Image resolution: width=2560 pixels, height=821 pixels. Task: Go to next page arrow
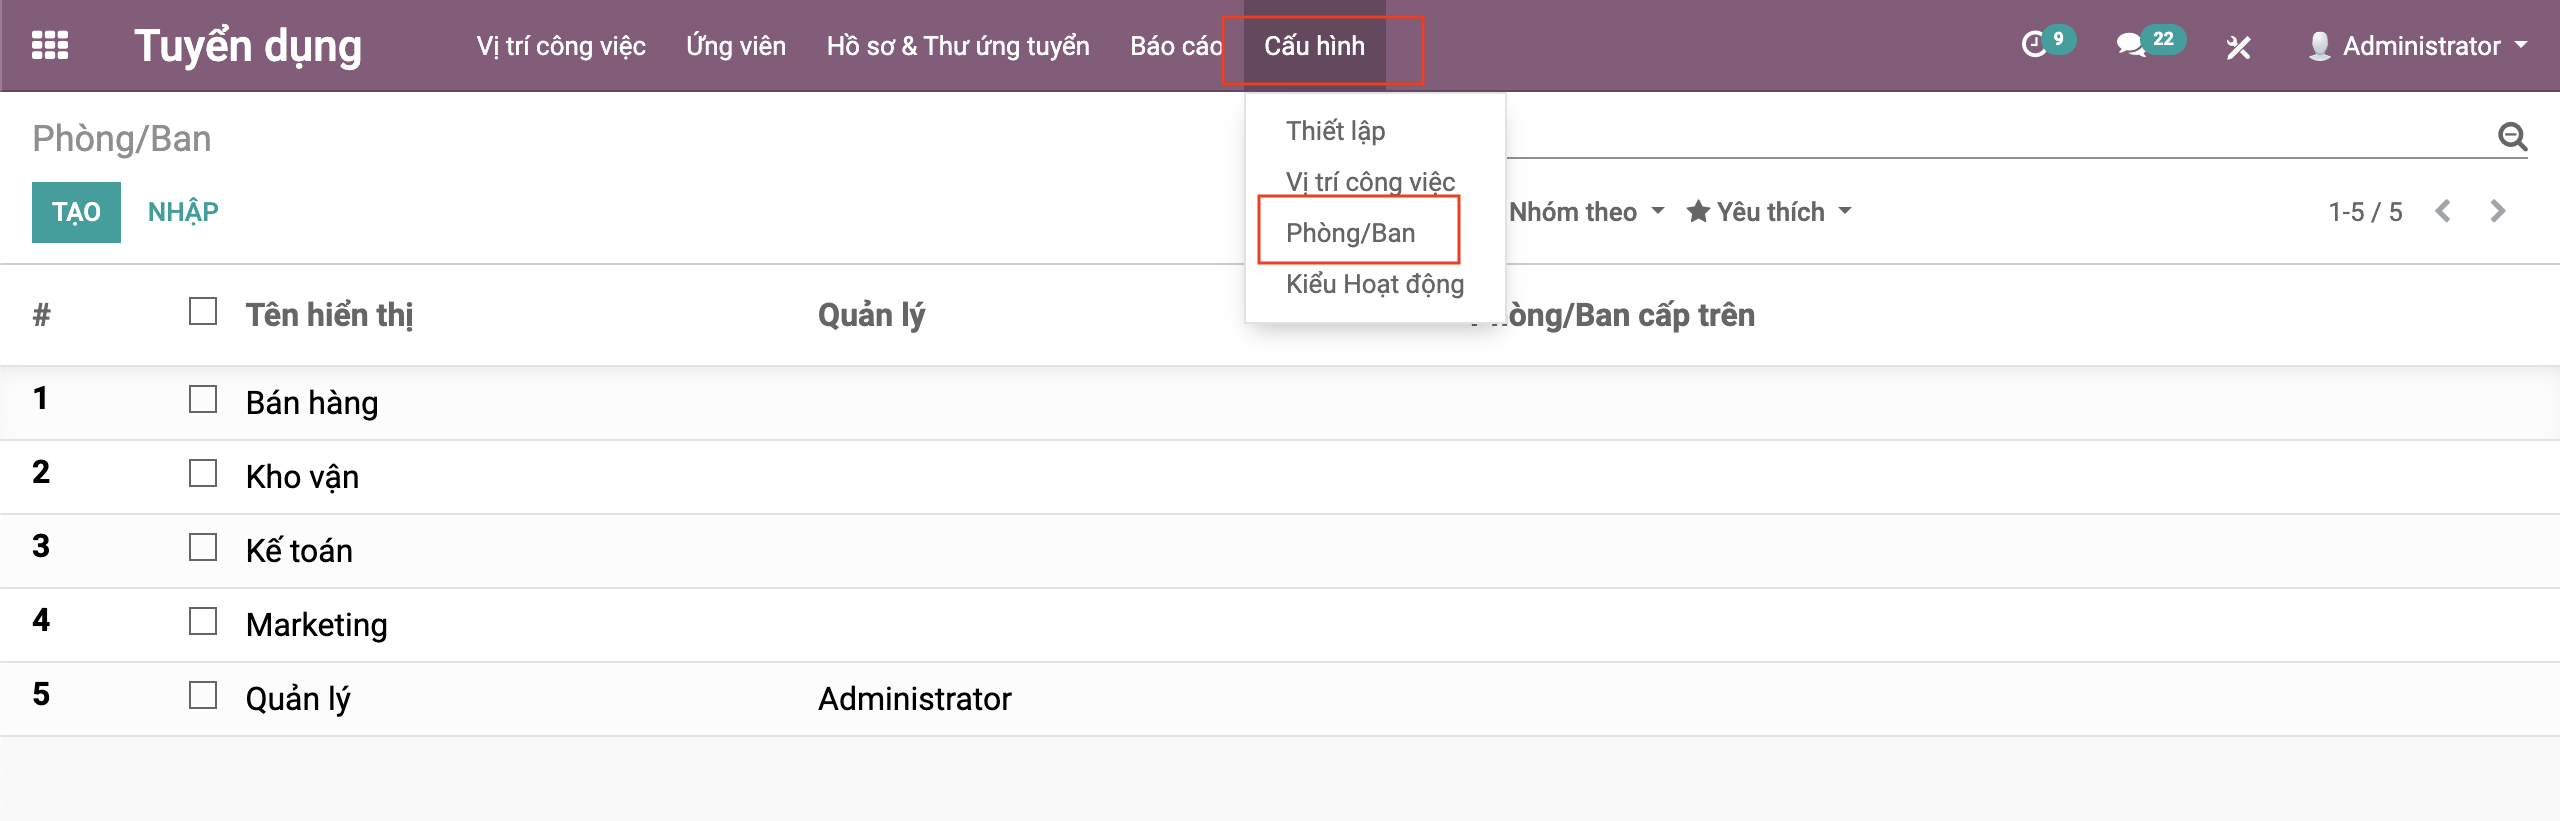click(2497, 211)
